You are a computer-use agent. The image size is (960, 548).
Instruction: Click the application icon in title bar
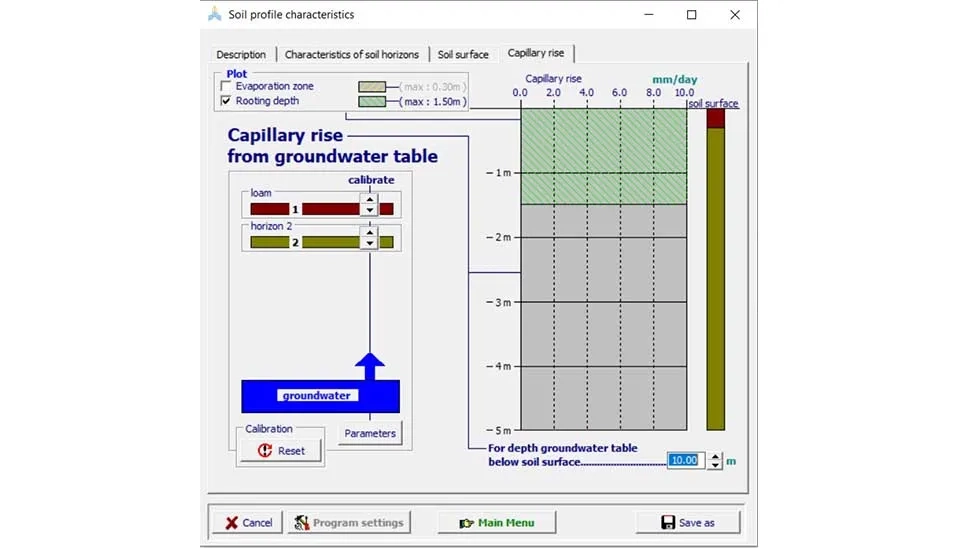click(x=215, y=15)
